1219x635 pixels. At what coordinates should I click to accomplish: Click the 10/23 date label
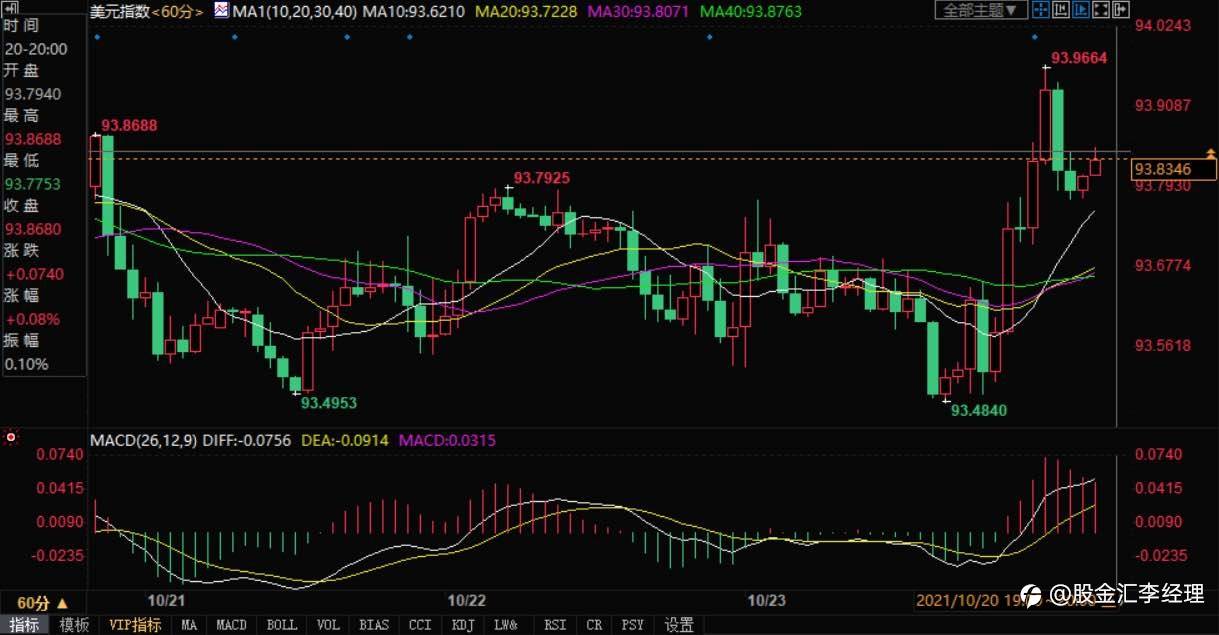tap(767, 600)
